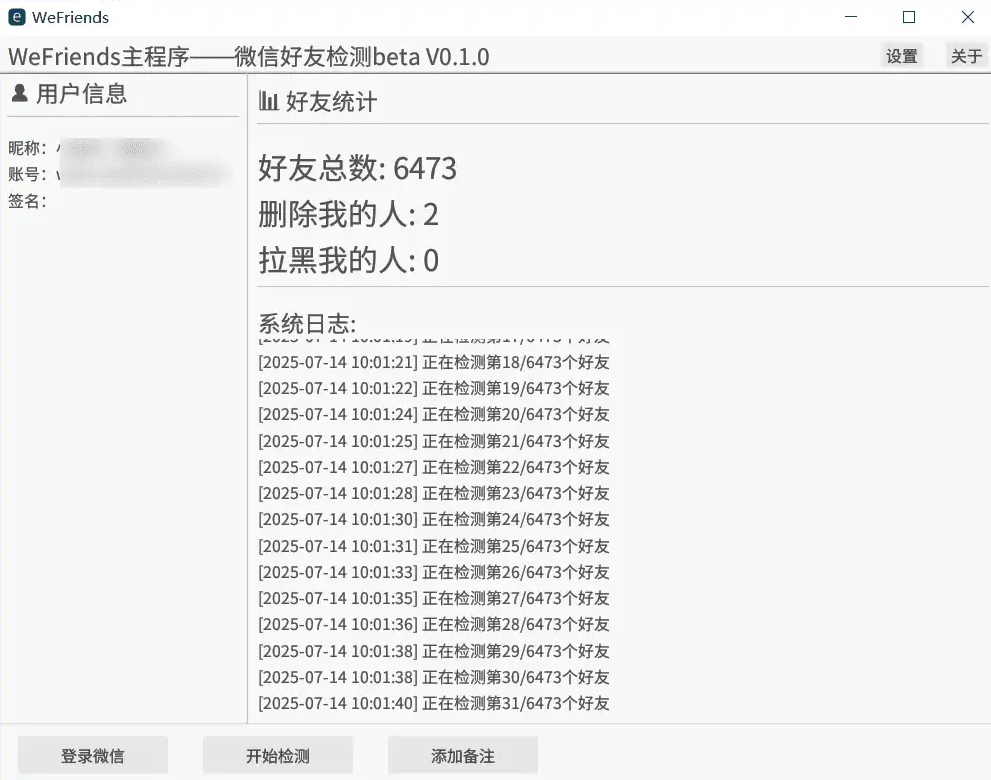The height and width of the screenshot is (780, 991).
Task: Click the 签名 signature label
Action: [x=27, y=201]
